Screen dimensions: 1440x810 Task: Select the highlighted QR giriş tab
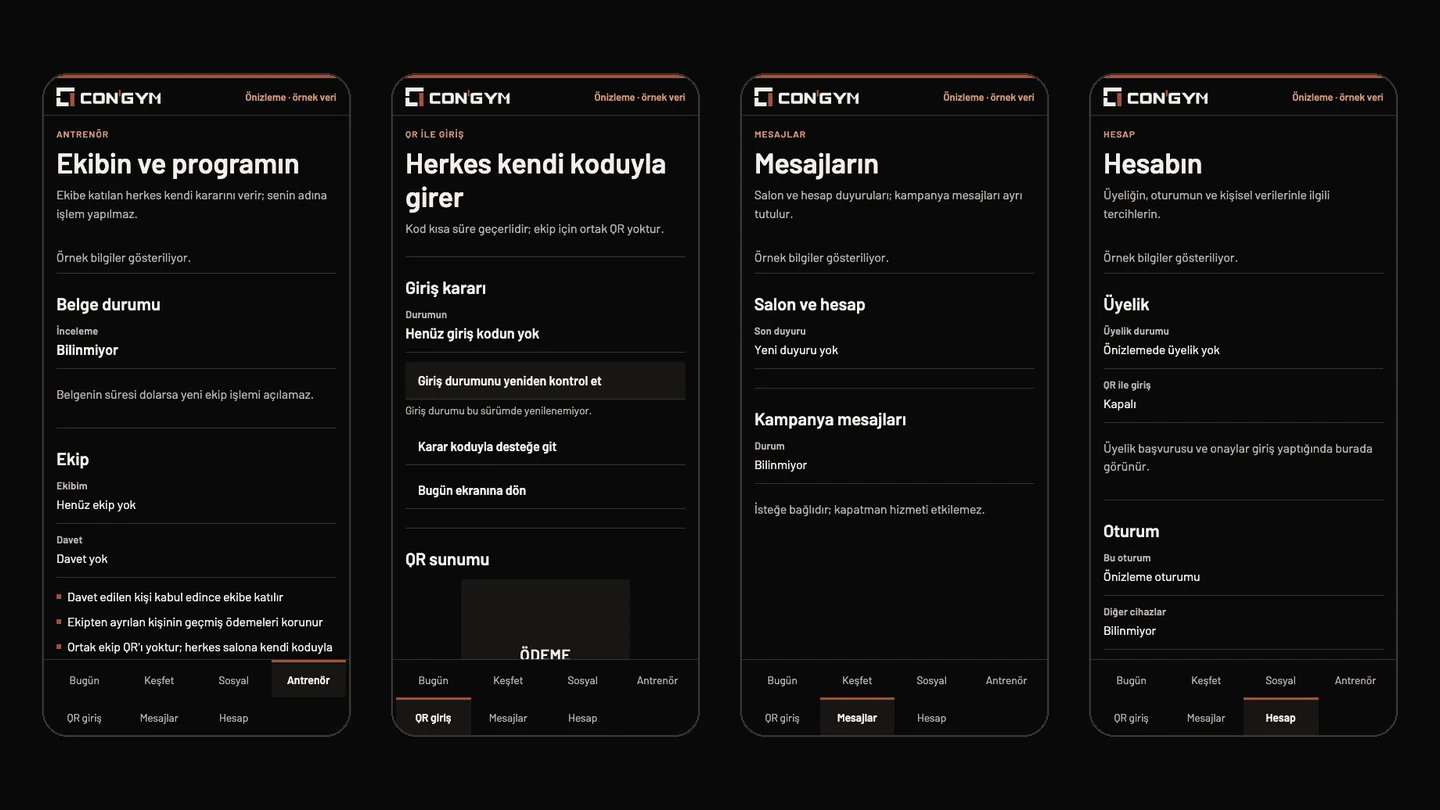433,718
